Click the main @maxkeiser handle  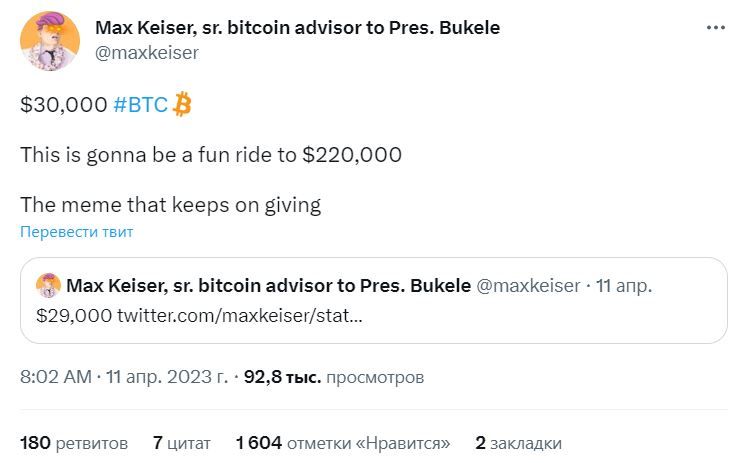click(146, 52)
